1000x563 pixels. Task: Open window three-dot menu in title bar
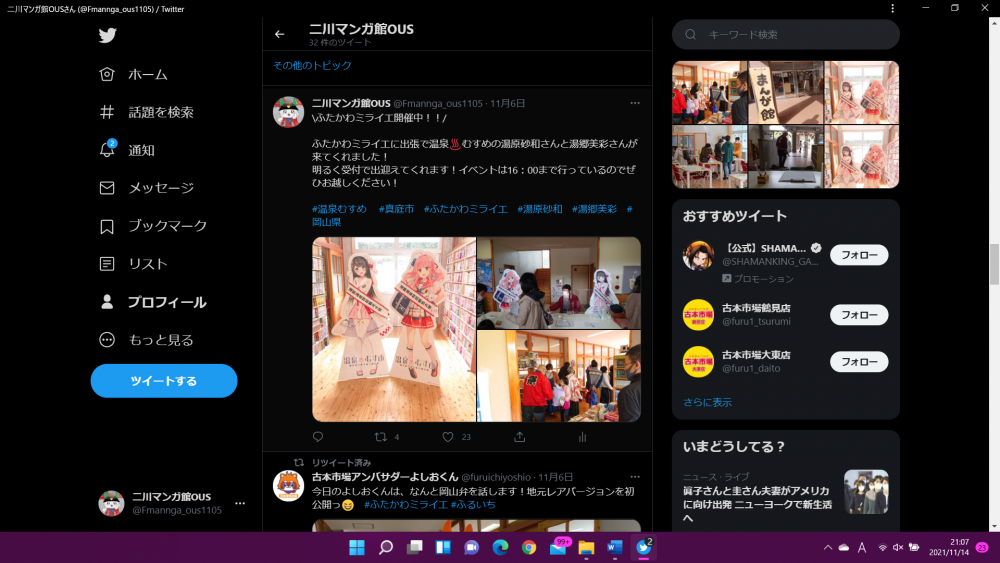click(893, 8)
